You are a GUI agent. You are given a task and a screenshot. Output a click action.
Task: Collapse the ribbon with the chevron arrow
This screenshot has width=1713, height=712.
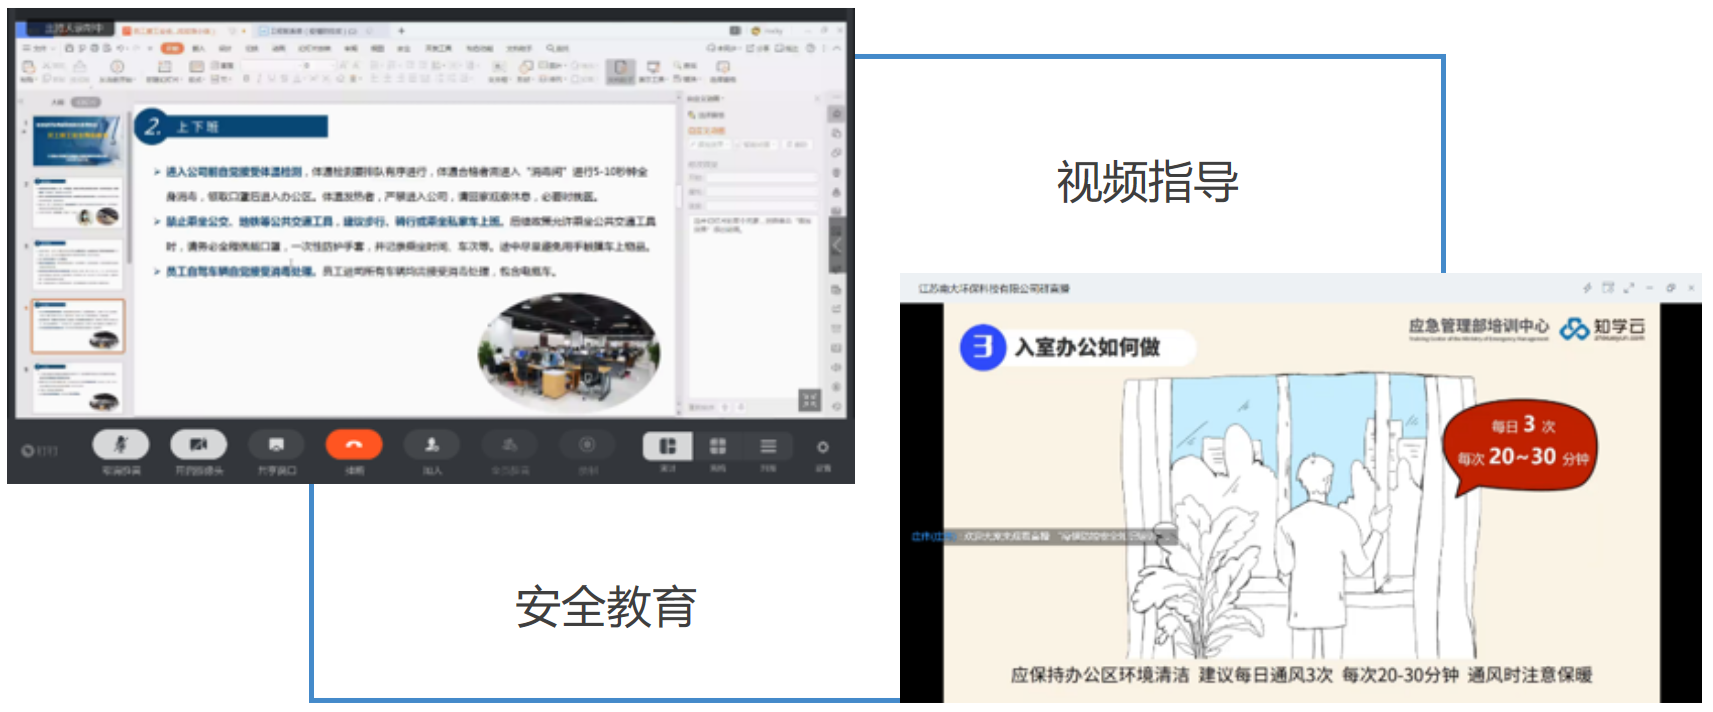point(838,48)
